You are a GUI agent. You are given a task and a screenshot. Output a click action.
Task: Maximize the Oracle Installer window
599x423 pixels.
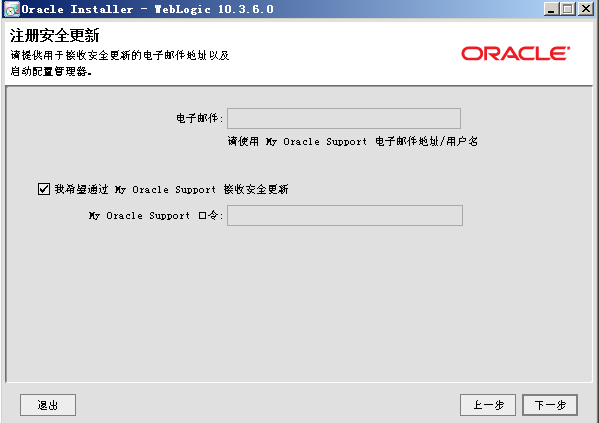568,9
